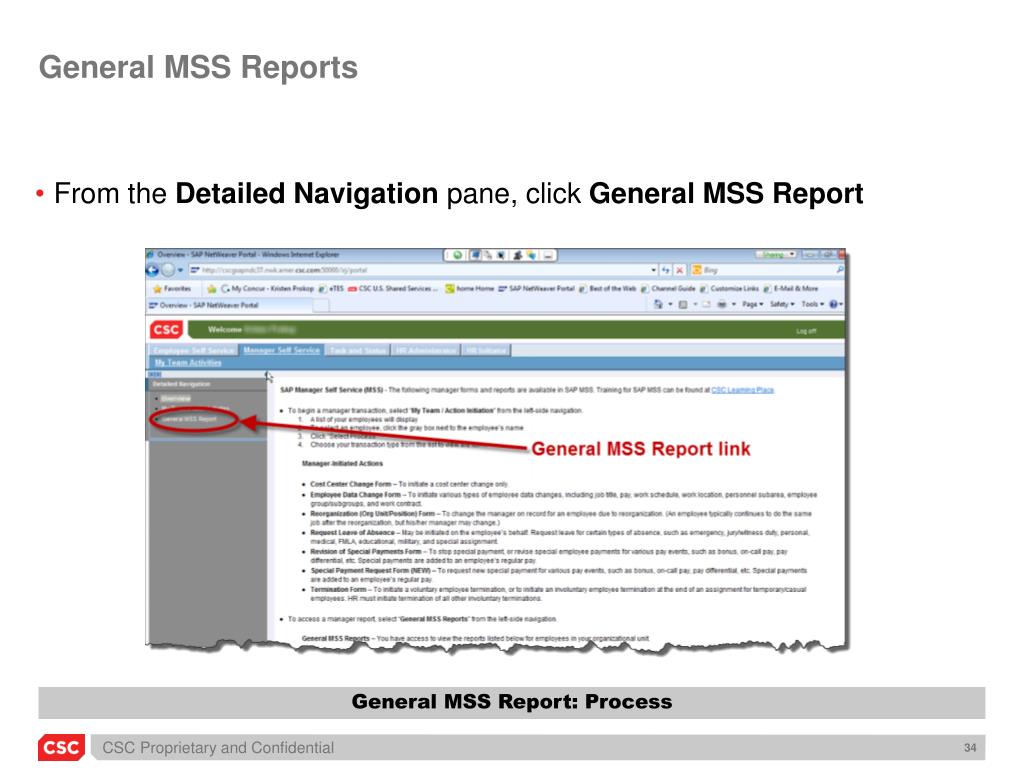
Task: Switch to Employee Self Service tab
Action: (x=193, y=351)
